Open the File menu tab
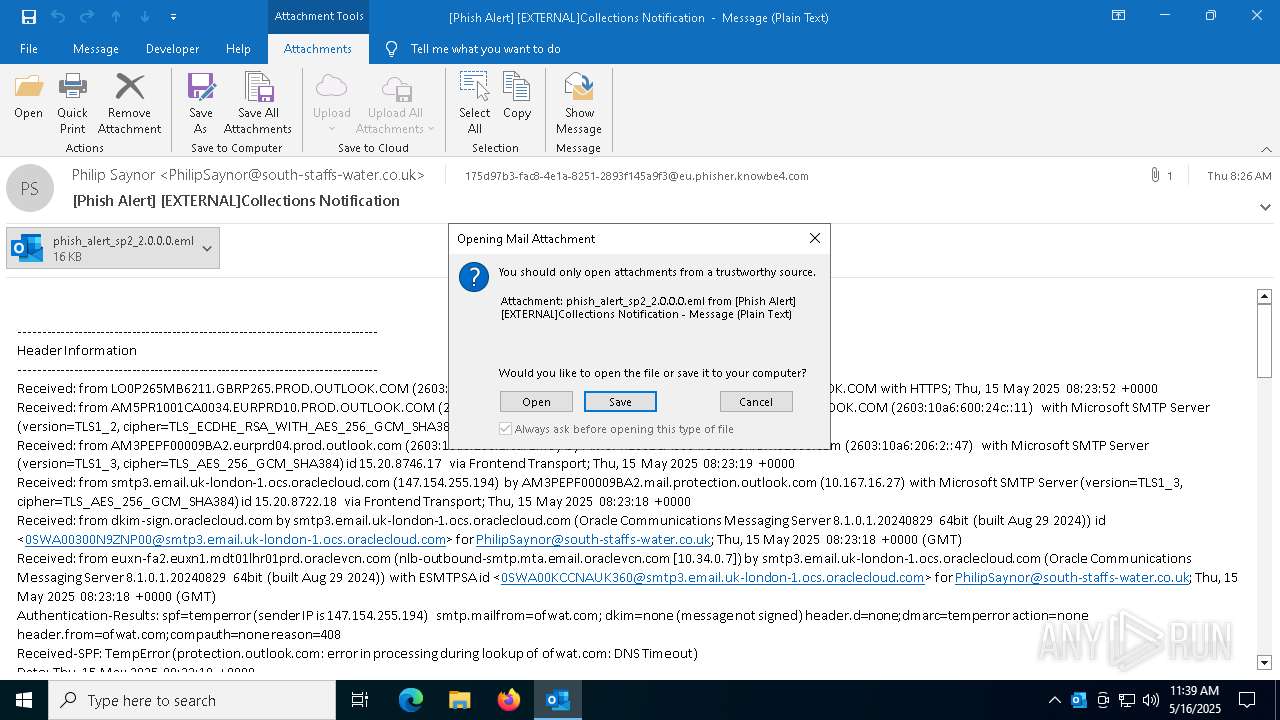The width and height of the screenshot is (1280, 720). 29,49
